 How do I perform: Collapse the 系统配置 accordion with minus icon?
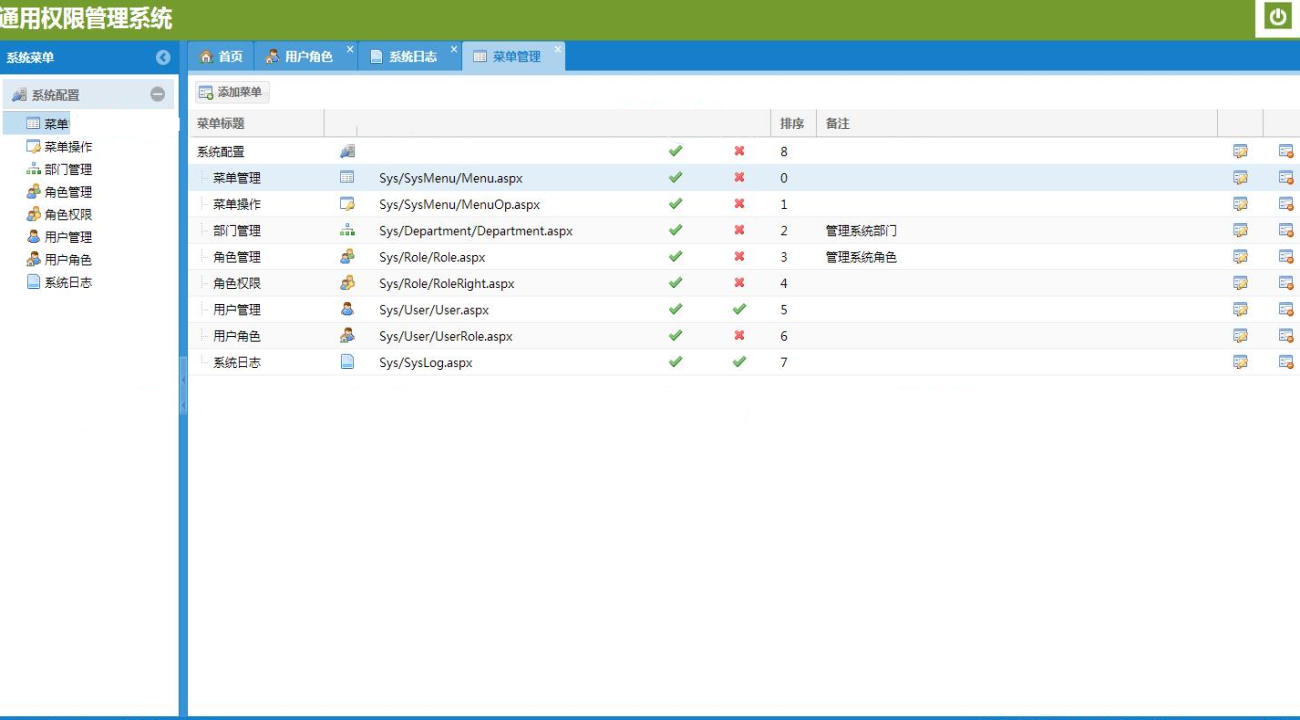click(157, 95)
